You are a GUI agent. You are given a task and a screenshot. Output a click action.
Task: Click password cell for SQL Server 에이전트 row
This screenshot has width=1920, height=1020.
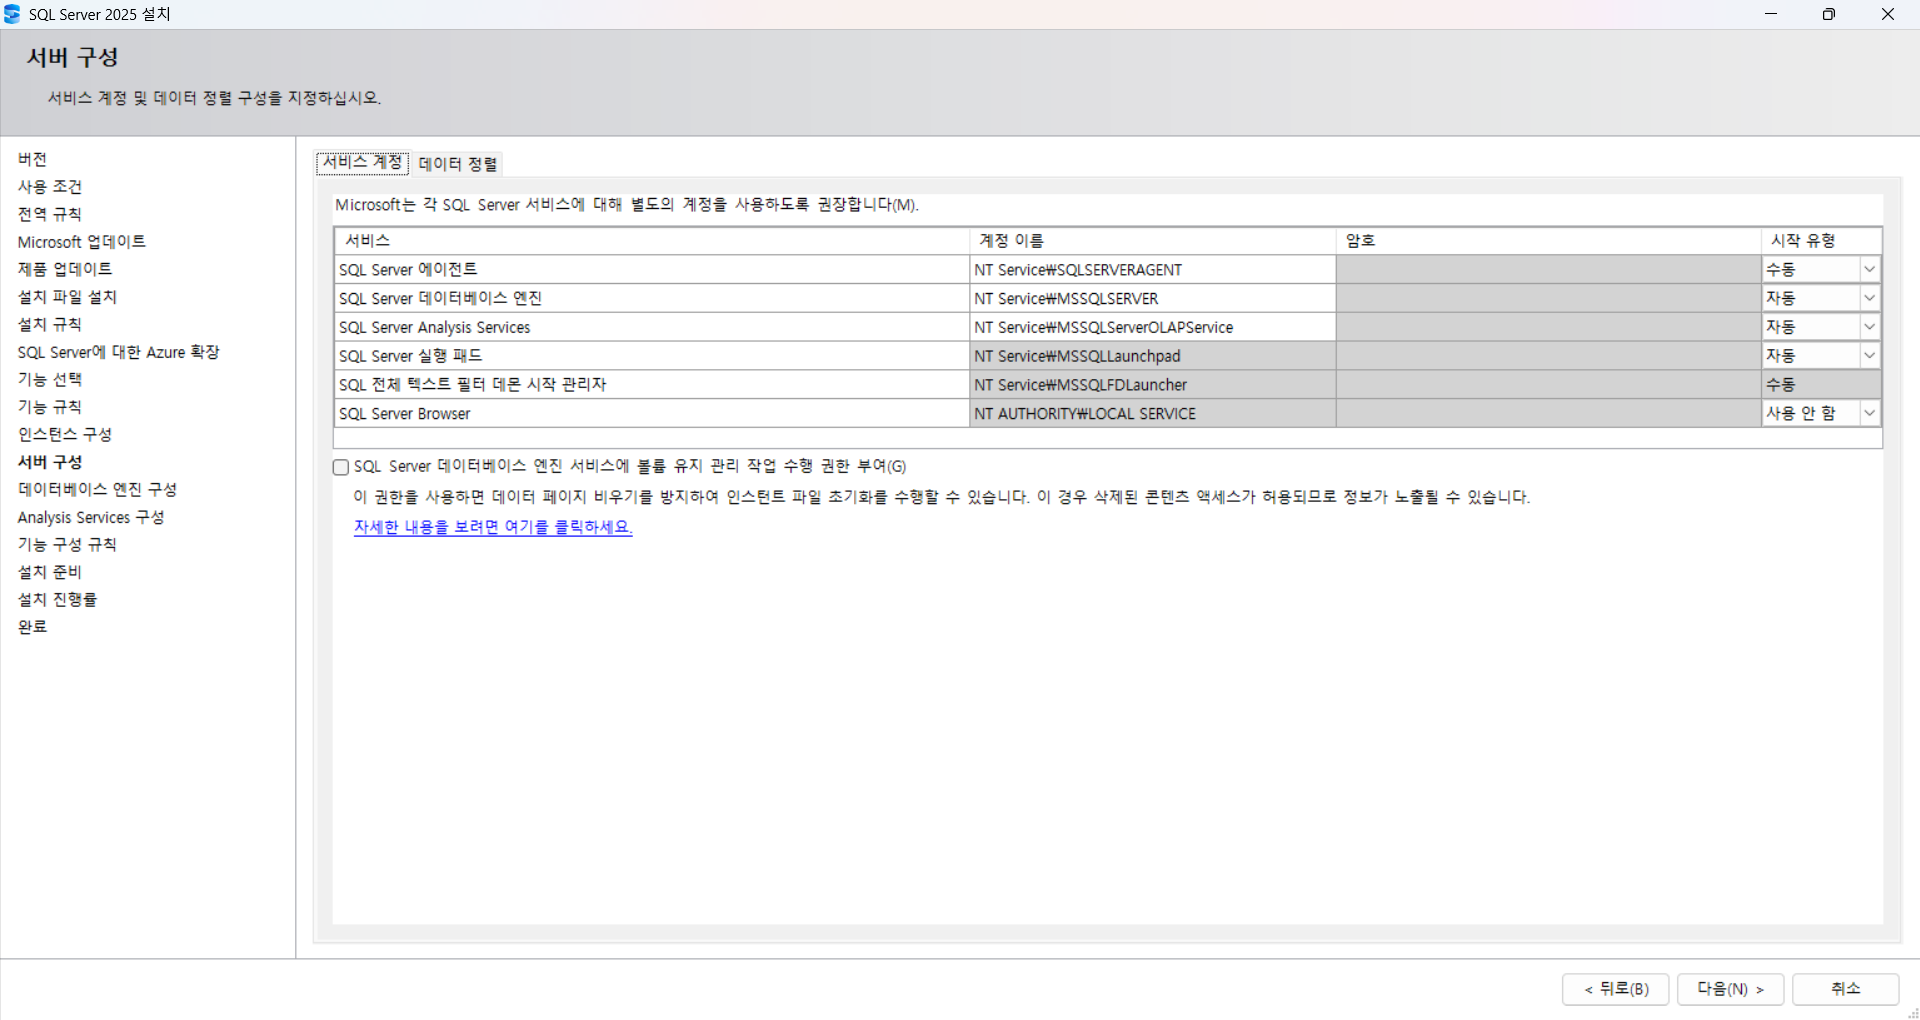(x=1548, y=270)
